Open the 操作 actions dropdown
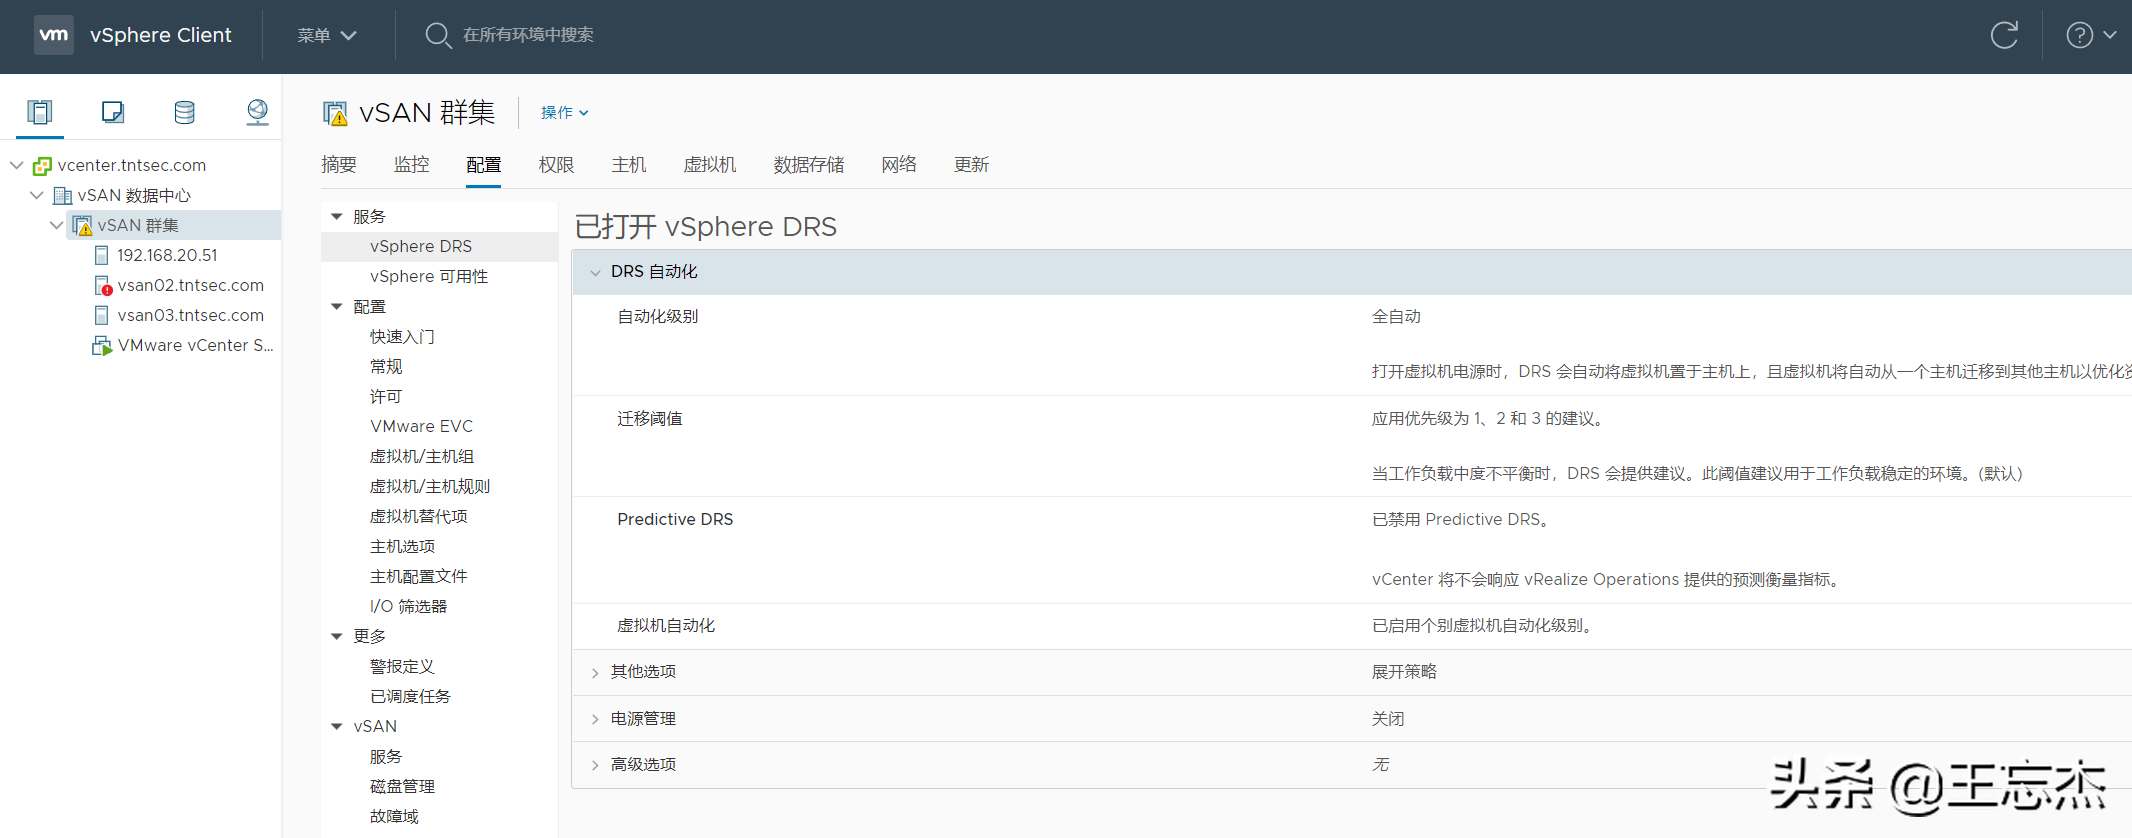The image size is (2132, 838). coord(564,113)
